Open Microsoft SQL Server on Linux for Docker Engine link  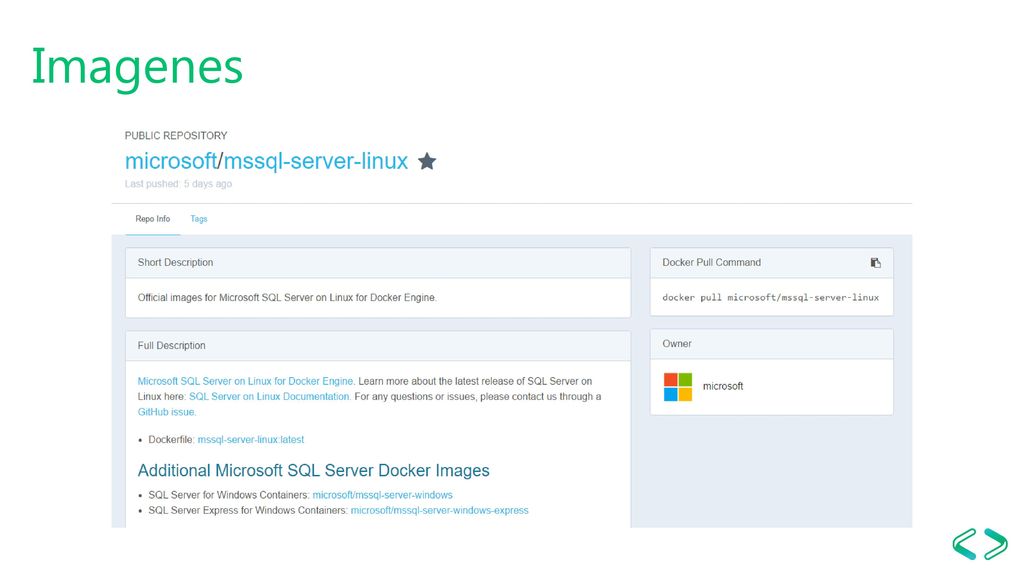click(x=246, y=381)
